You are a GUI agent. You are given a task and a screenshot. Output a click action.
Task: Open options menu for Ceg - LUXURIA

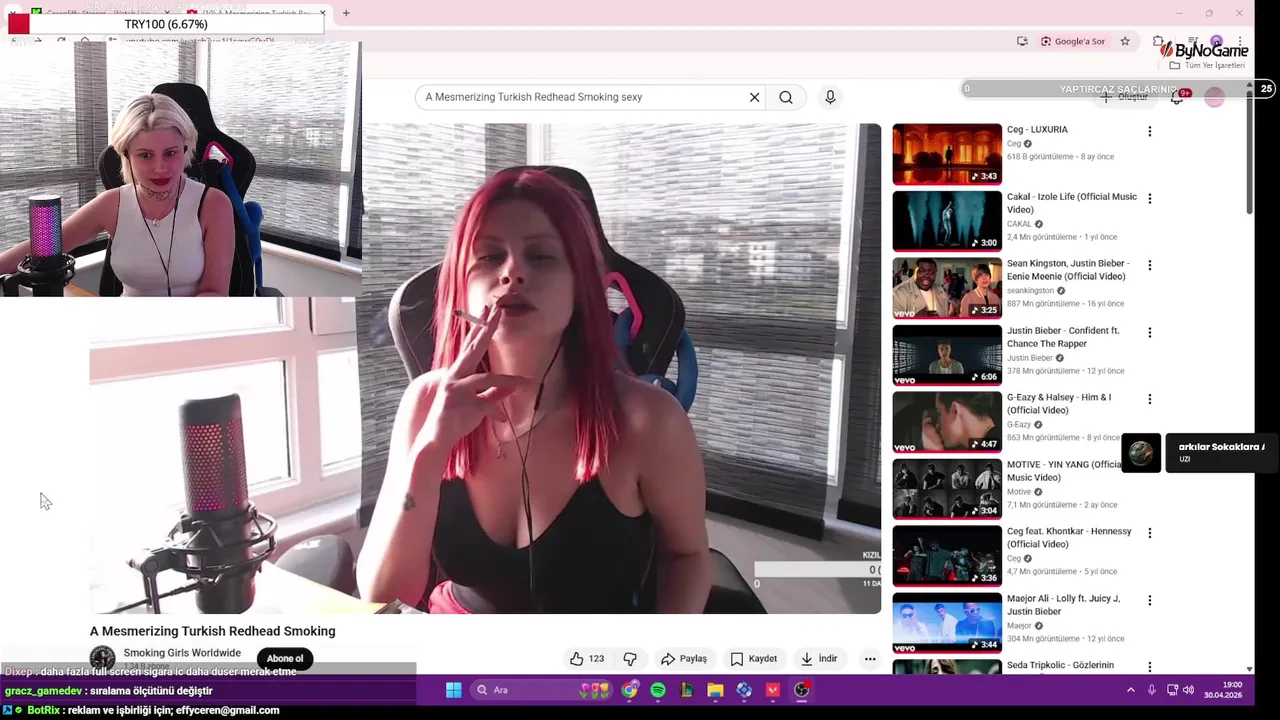[x=1149, y=131]
